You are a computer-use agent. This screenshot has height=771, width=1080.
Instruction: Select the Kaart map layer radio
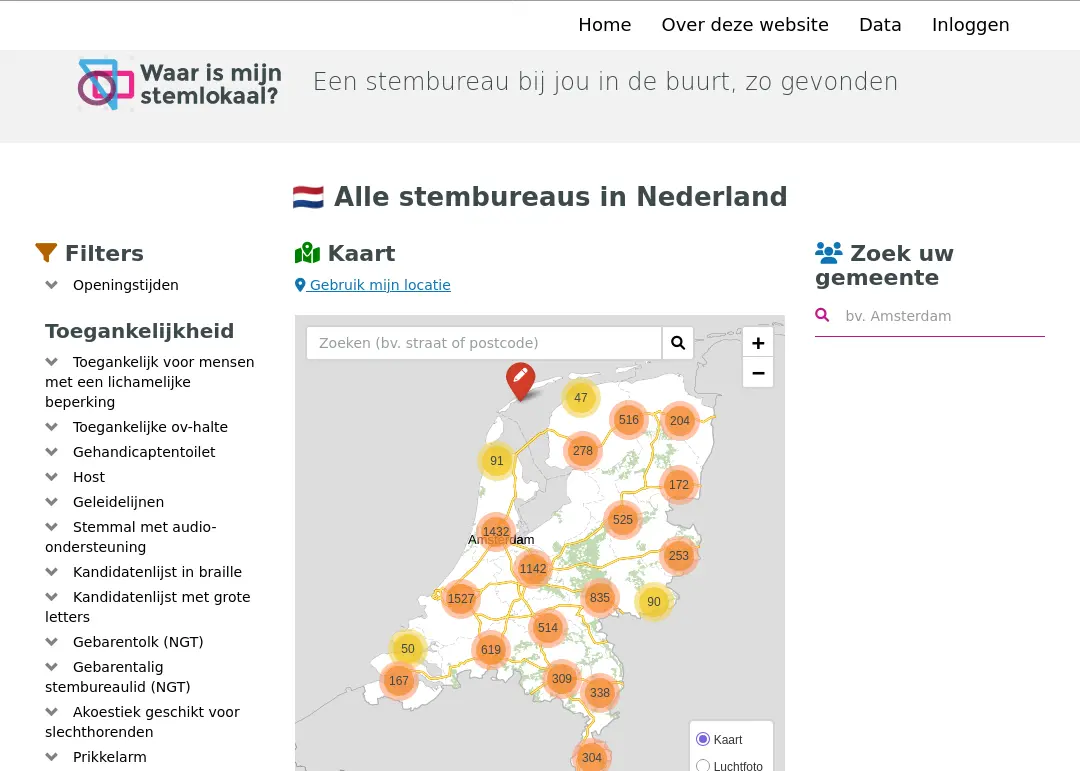click(703, 739)
